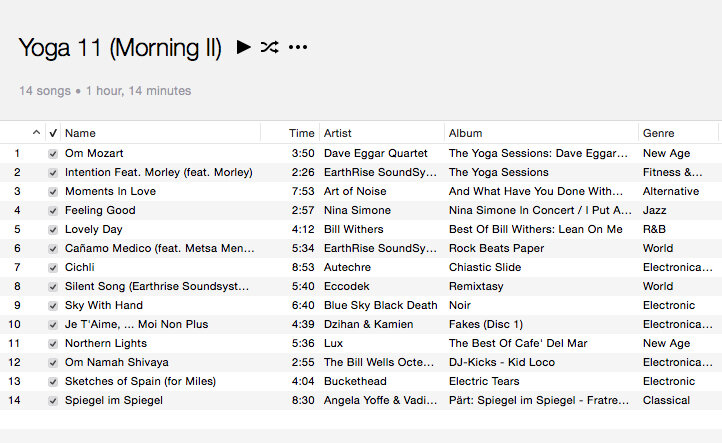Sort by track number caret column
The width and height of the screenshot is (722, 443).
tap(36, 133)
